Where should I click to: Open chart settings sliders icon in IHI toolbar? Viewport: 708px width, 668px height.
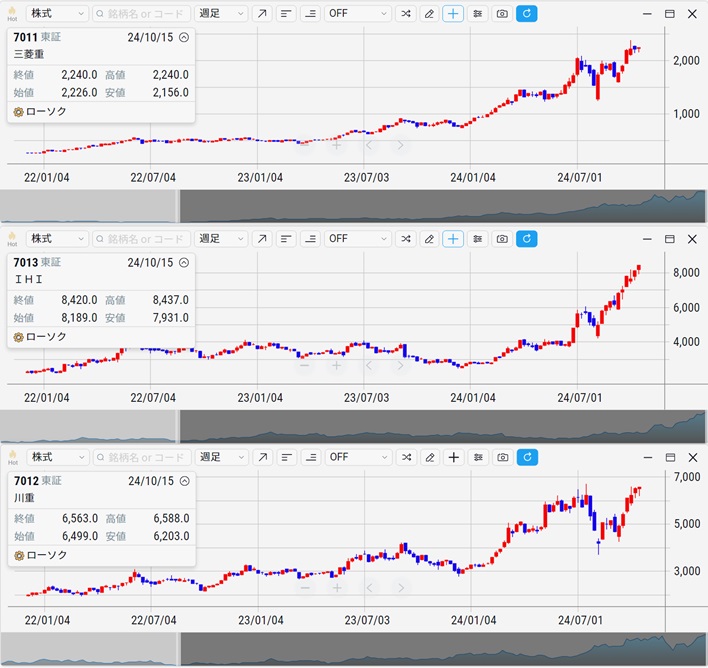point(478,239)
